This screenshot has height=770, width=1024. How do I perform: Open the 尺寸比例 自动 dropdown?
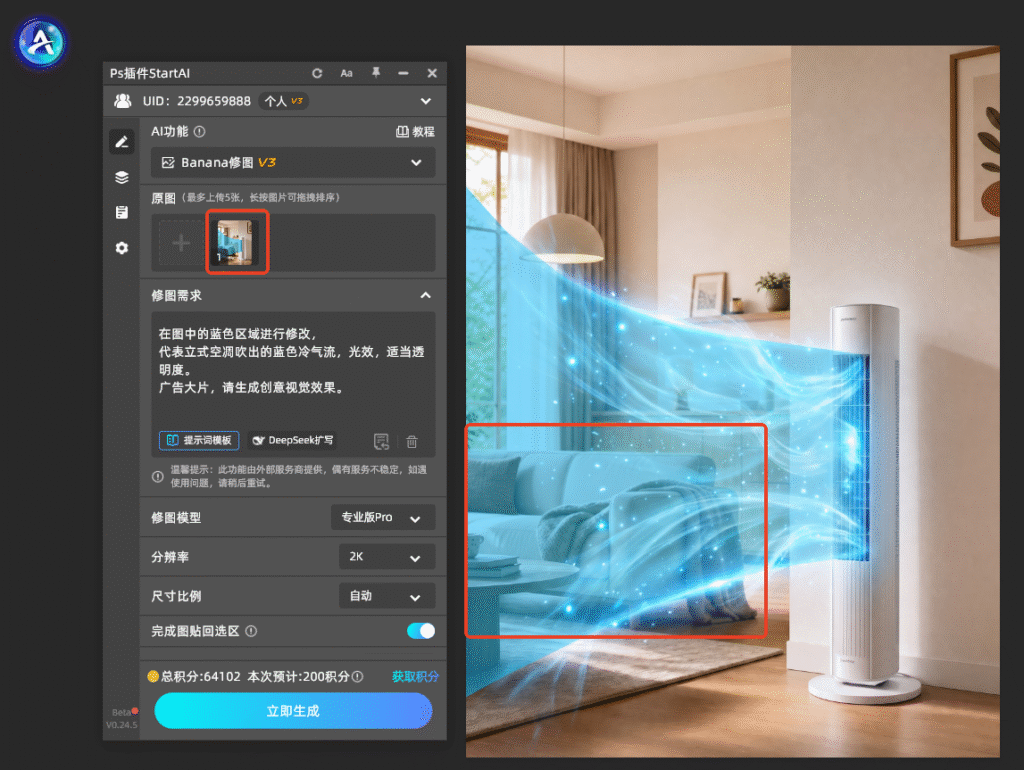point(387,596)
